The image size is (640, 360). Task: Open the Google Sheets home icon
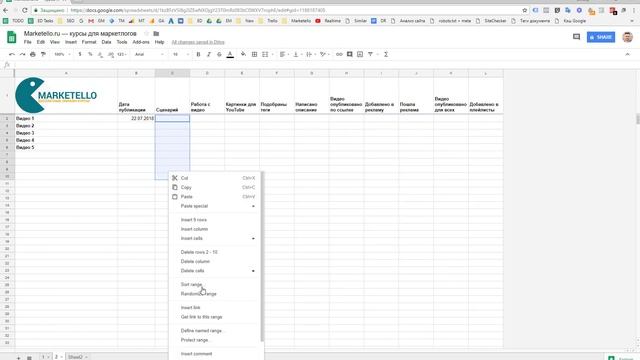(x=11, y=38)
